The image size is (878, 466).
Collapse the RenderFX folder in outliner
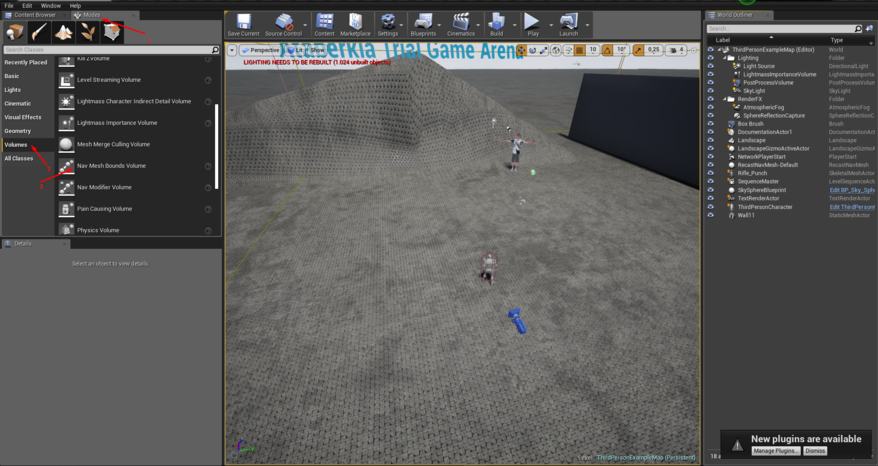pyautogui.click(x=725, y=99)
